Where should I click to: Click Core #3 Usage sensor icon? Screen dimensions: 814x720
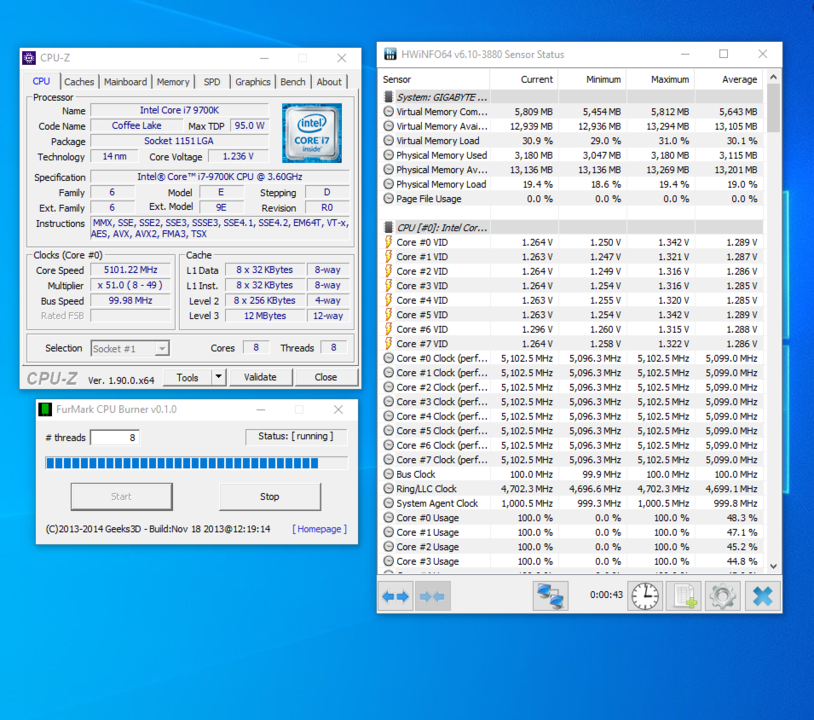(x=388, y=561)
